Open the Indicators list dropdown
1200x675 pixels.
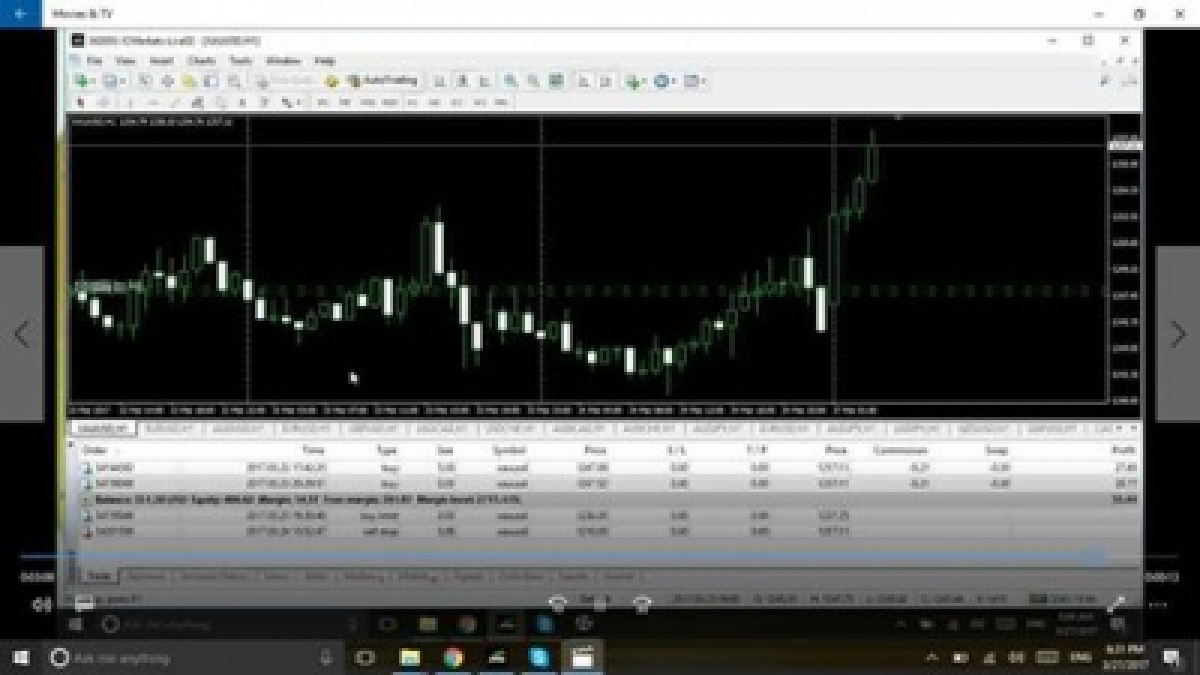pos(637,80)
